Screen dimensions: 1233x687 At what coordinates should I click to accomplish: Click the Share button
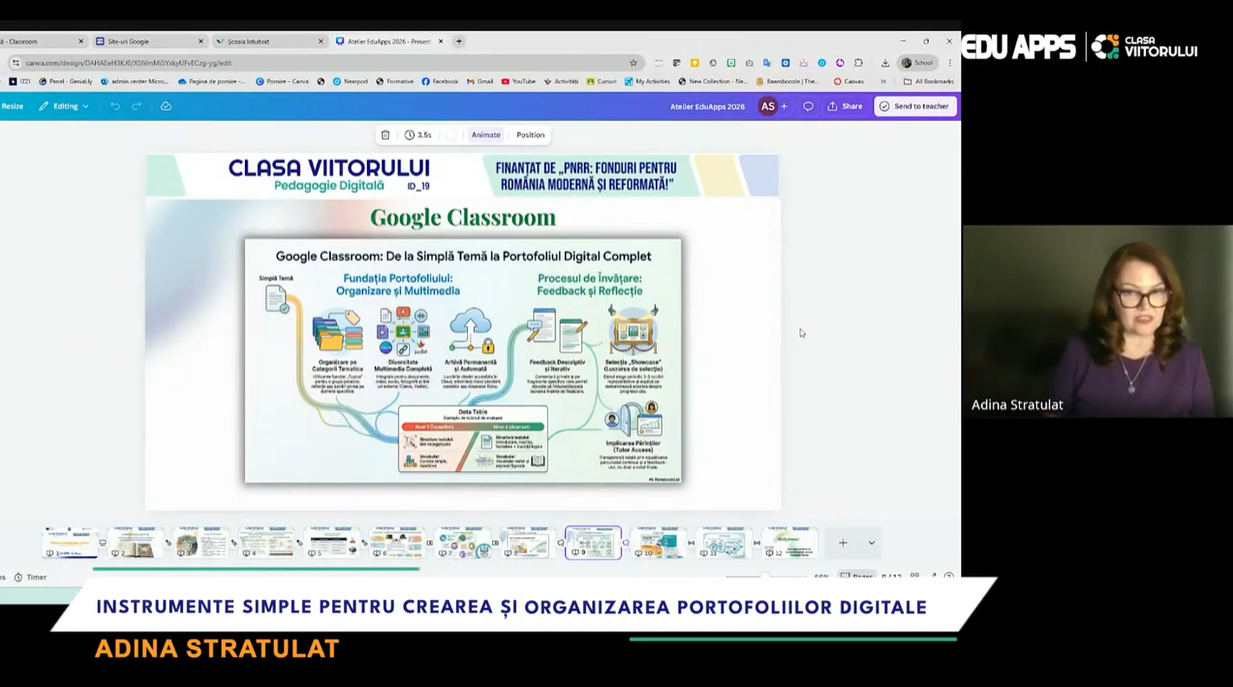pyautogui.click(x=845, y=106)
